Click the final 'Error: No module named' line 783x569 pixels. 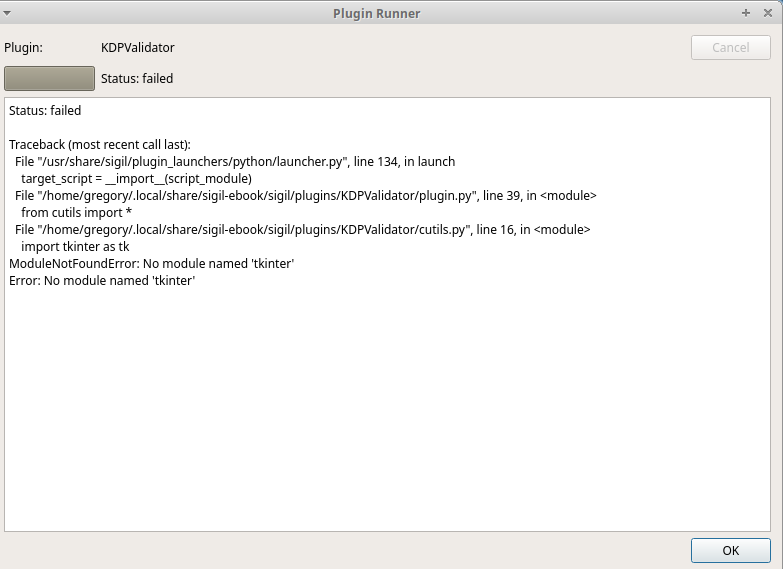(x=101, y=280)
